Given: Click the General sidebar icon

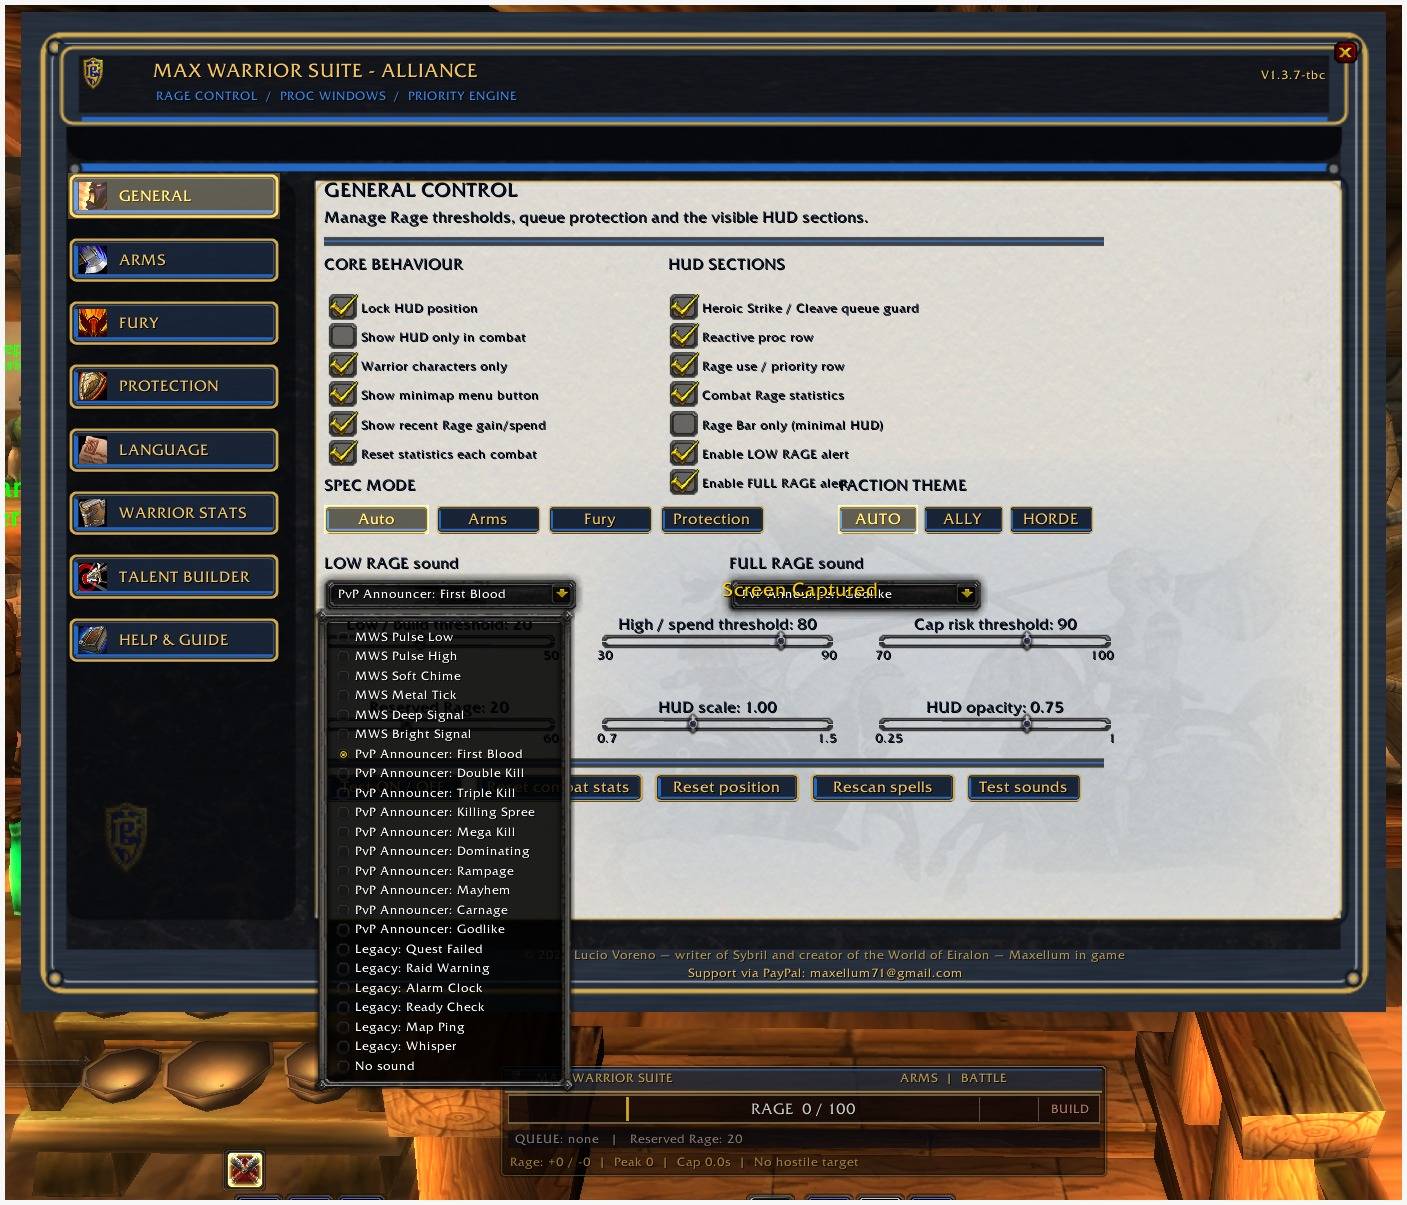Looking at the screenshot, I should click(x=93, y=196).
